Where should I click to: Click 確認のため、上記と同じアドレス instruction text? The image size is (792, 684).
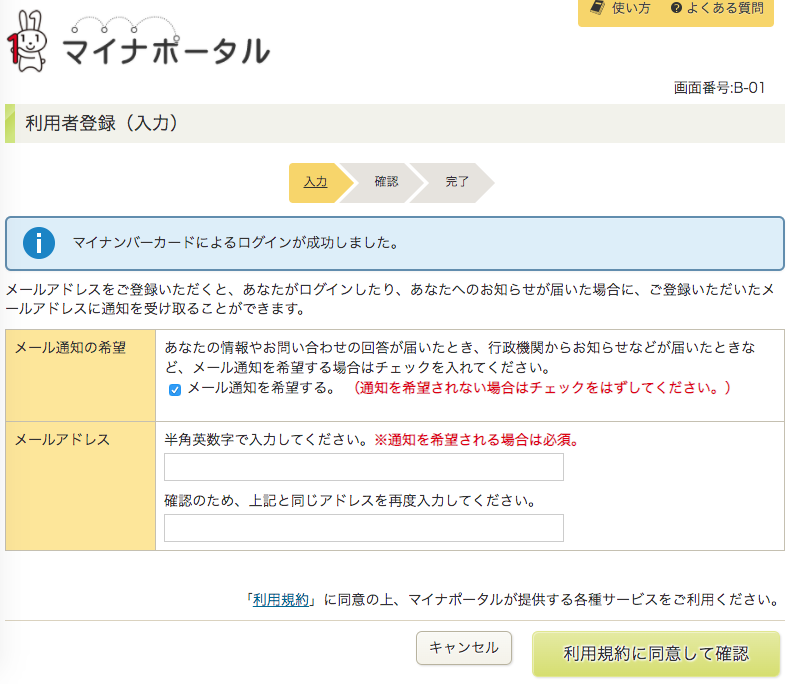[x=350, y=501]
